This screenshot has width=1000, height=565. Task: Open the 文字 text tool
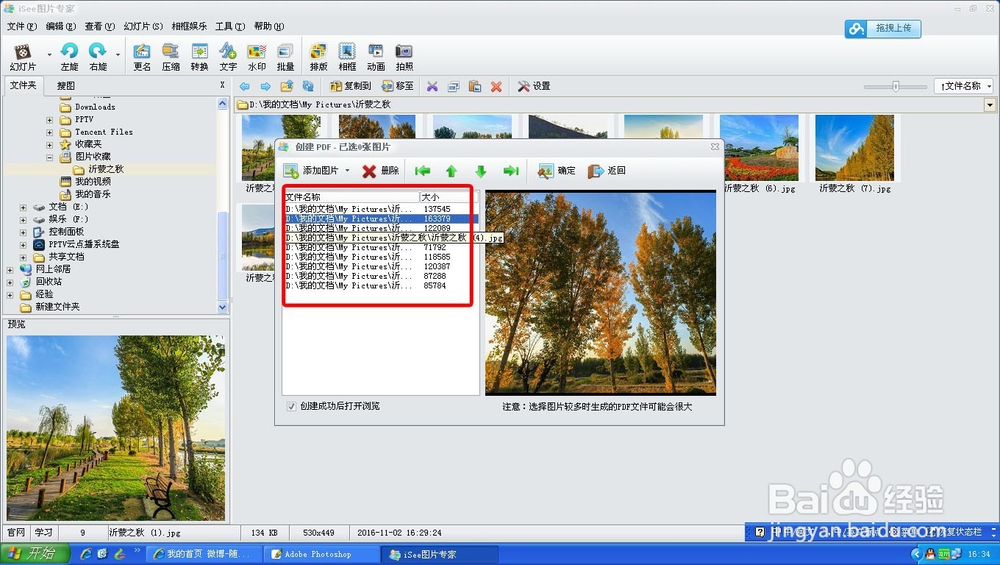pyautogui.click(x=228, y=57)
